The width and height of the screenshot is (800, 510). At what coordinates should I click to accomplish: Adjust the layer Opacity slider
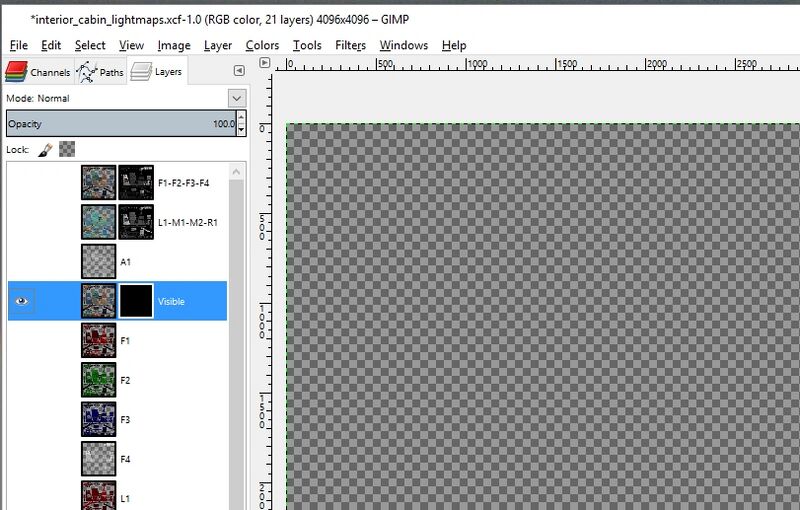coord(121,123)
